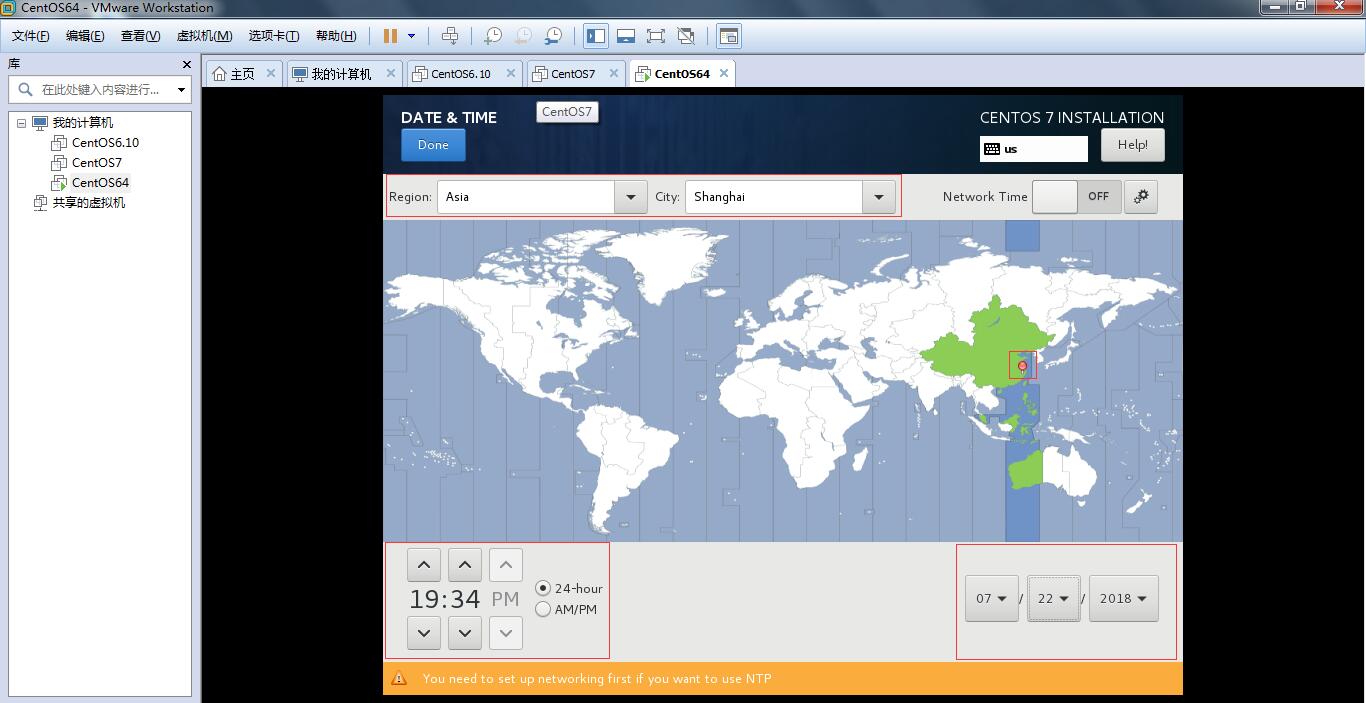Open the day dropdown showing 22

(x=1054, y=598)
